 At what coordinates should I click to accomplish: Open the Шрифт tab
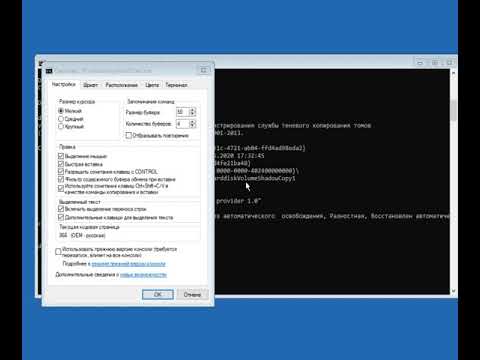tap(90, 85)
